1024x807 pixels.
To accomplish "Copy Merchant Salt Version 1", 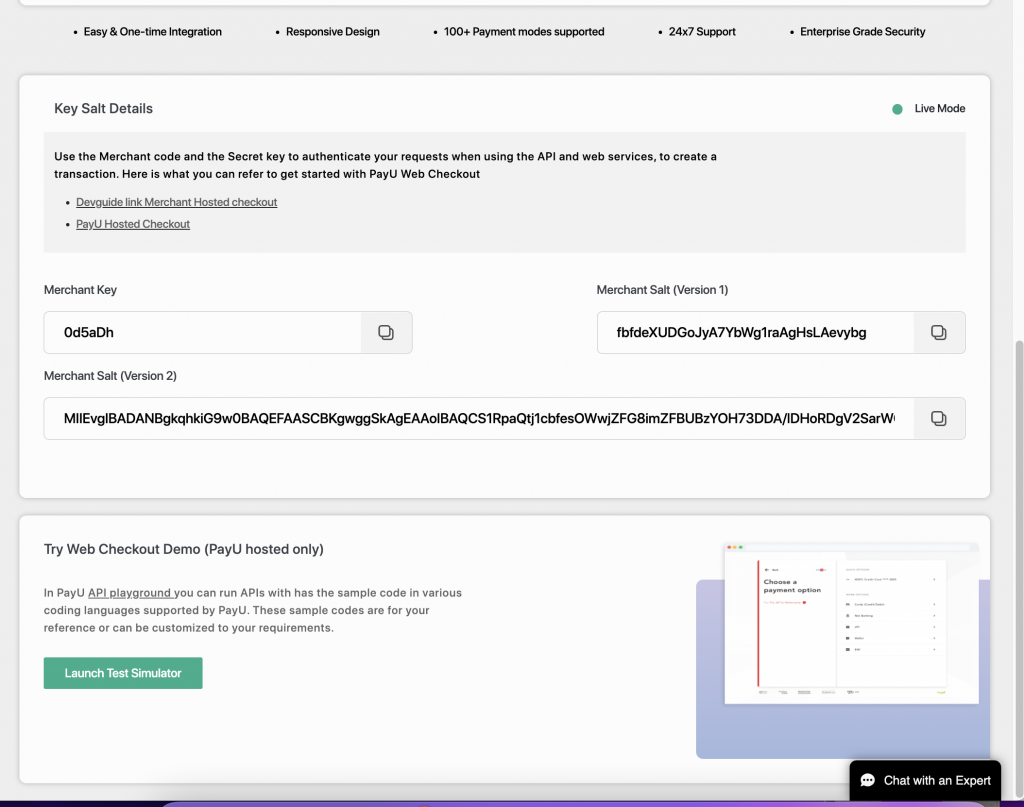I will (938, 332).
